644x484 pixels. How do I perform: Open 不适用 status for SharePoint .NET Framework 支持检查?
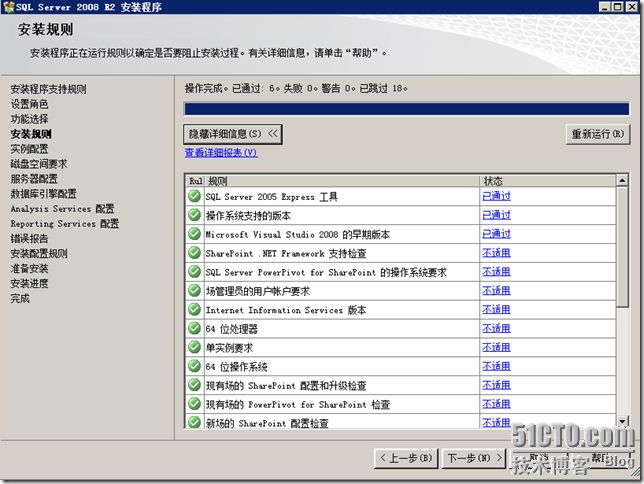(x=496, y=253)
